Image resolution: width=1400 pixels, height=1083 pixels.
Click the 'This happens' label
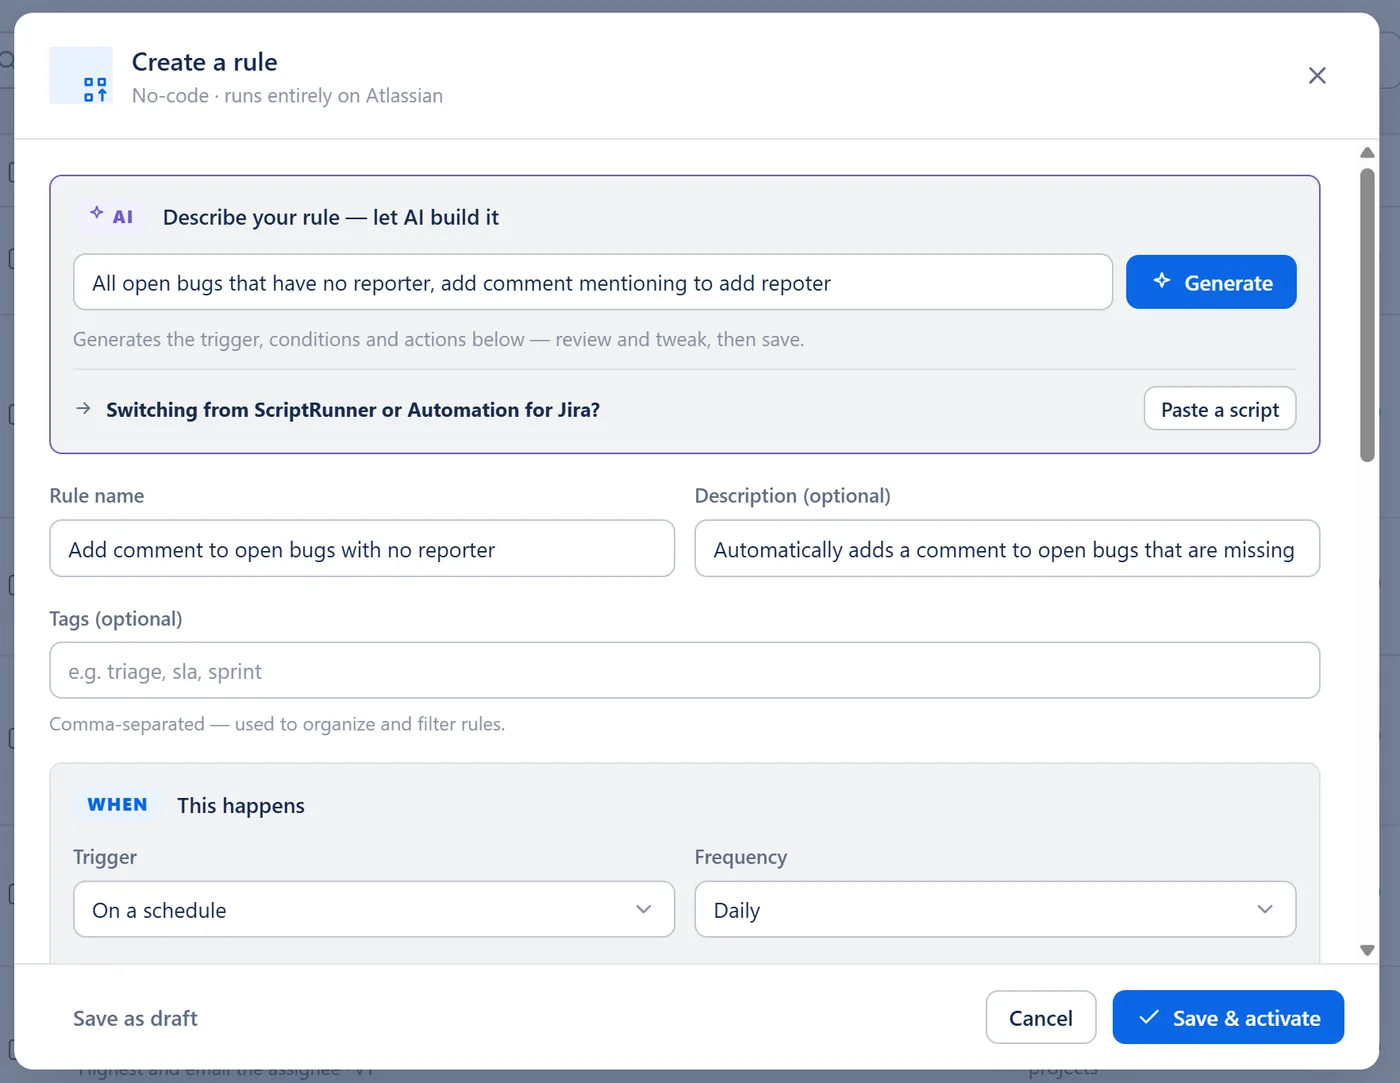tap(241, 806)
